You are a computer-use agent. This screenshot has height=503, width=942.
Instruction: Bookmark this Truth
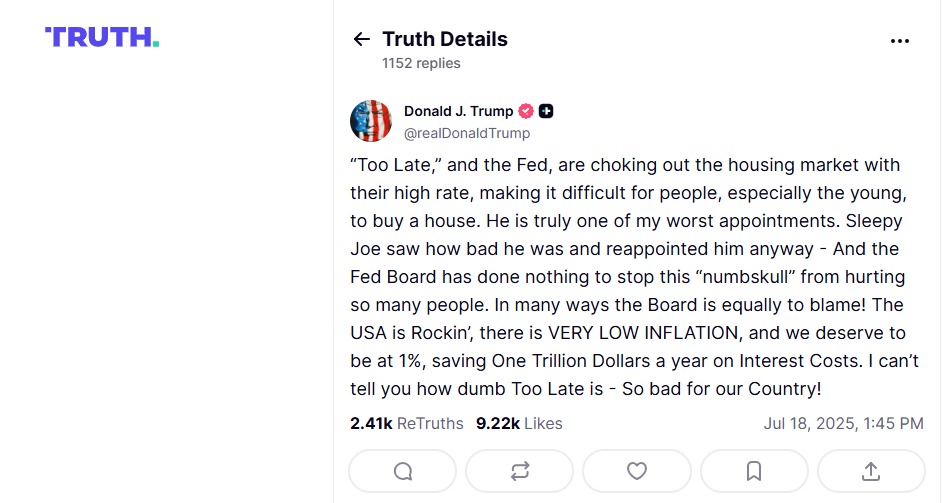point(754,471)
